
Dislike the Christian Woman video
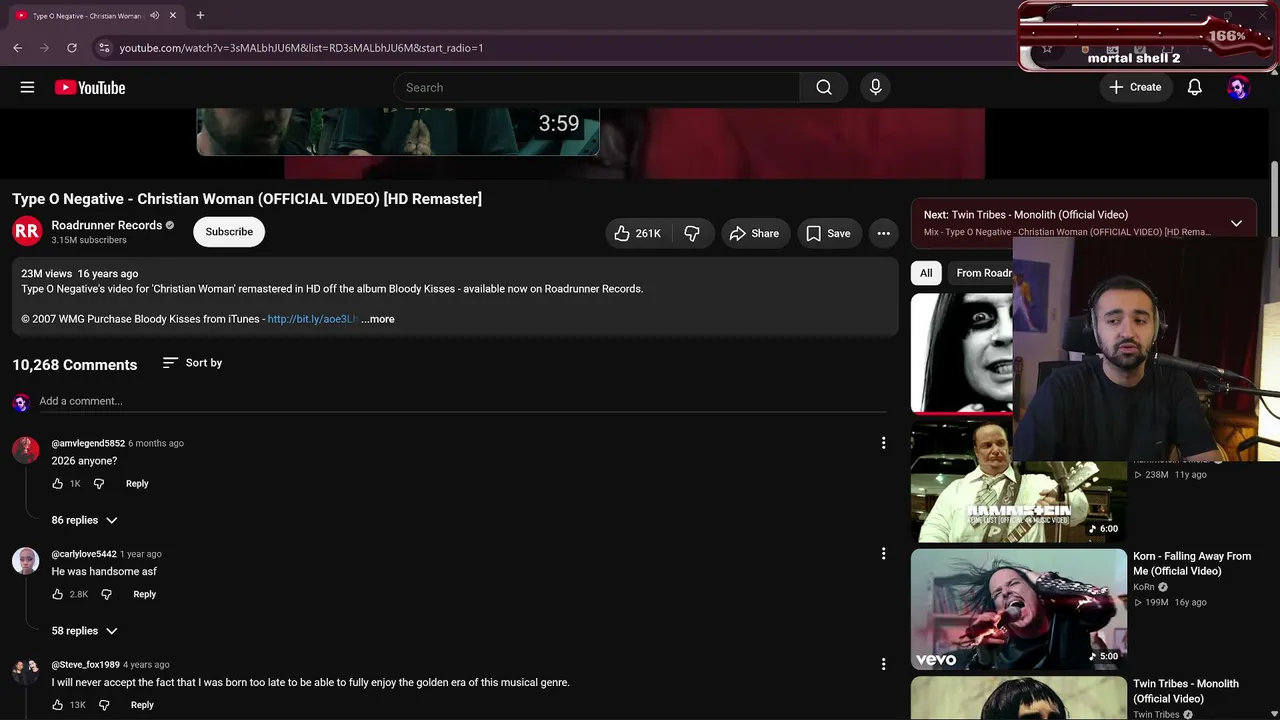point(692,233)
